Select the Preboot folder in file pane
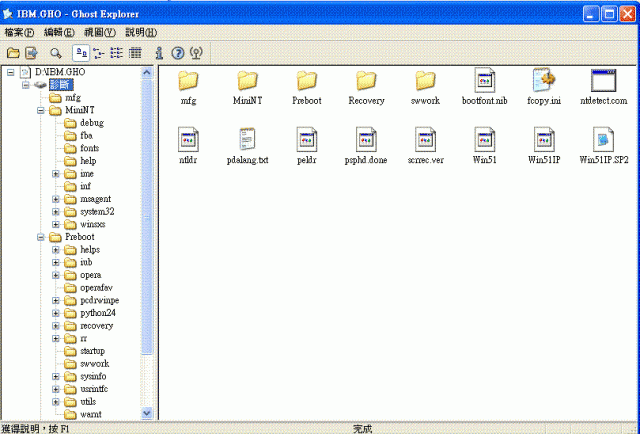The height and width of the screenshot is (434, 640). click(x=307, y=87)
